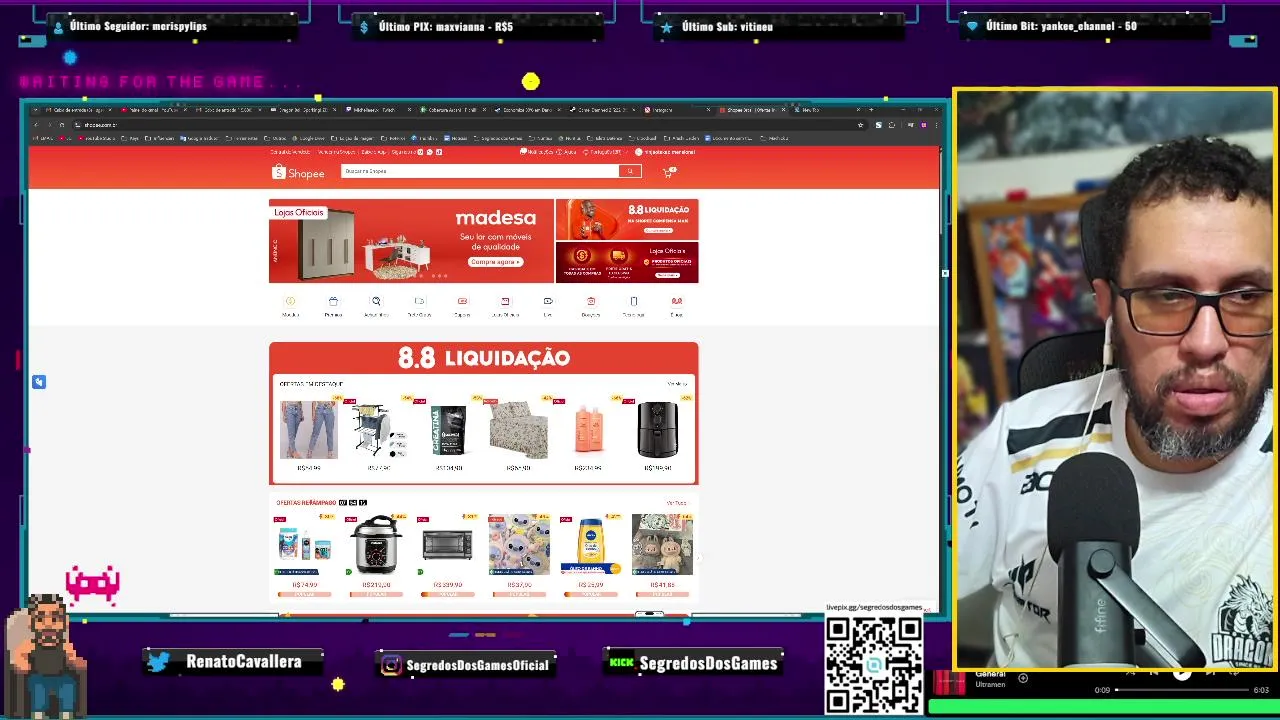Click the Último PIX overlay label
The image size is (1280, 720).
446,27
